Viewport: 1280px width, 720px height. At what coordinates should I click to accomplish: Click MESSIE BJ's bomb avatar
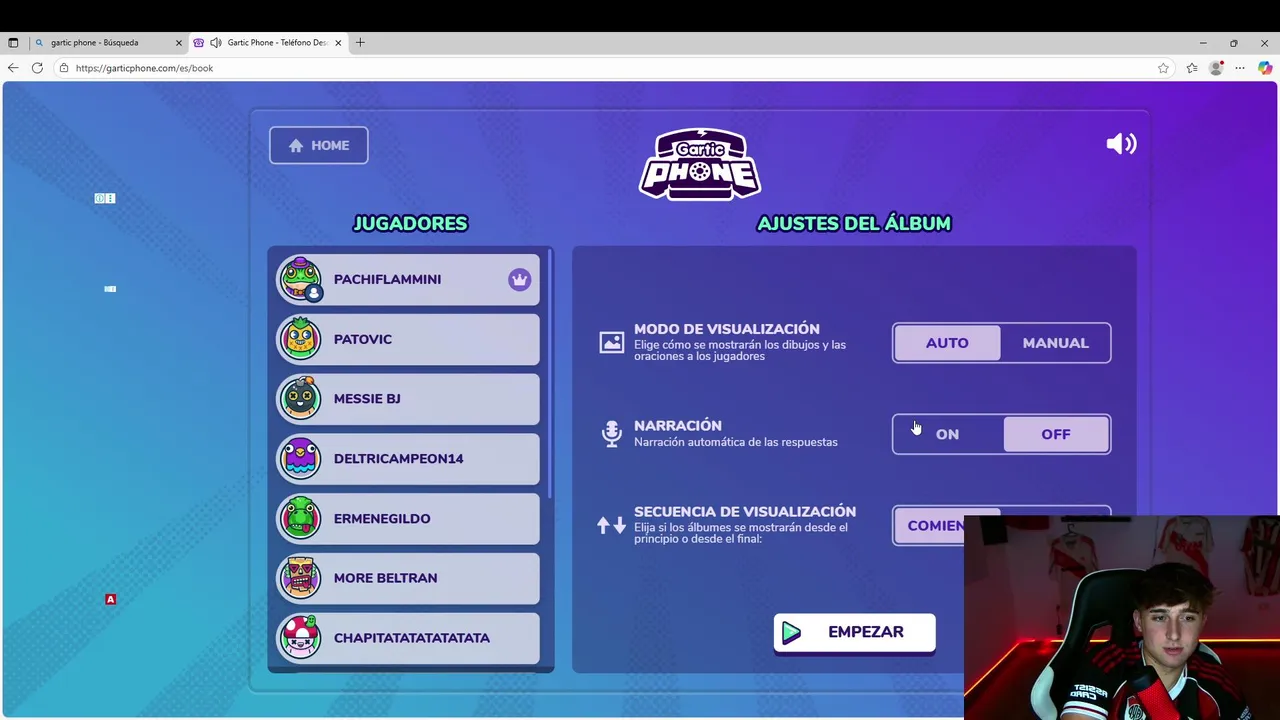coord(301,398)
